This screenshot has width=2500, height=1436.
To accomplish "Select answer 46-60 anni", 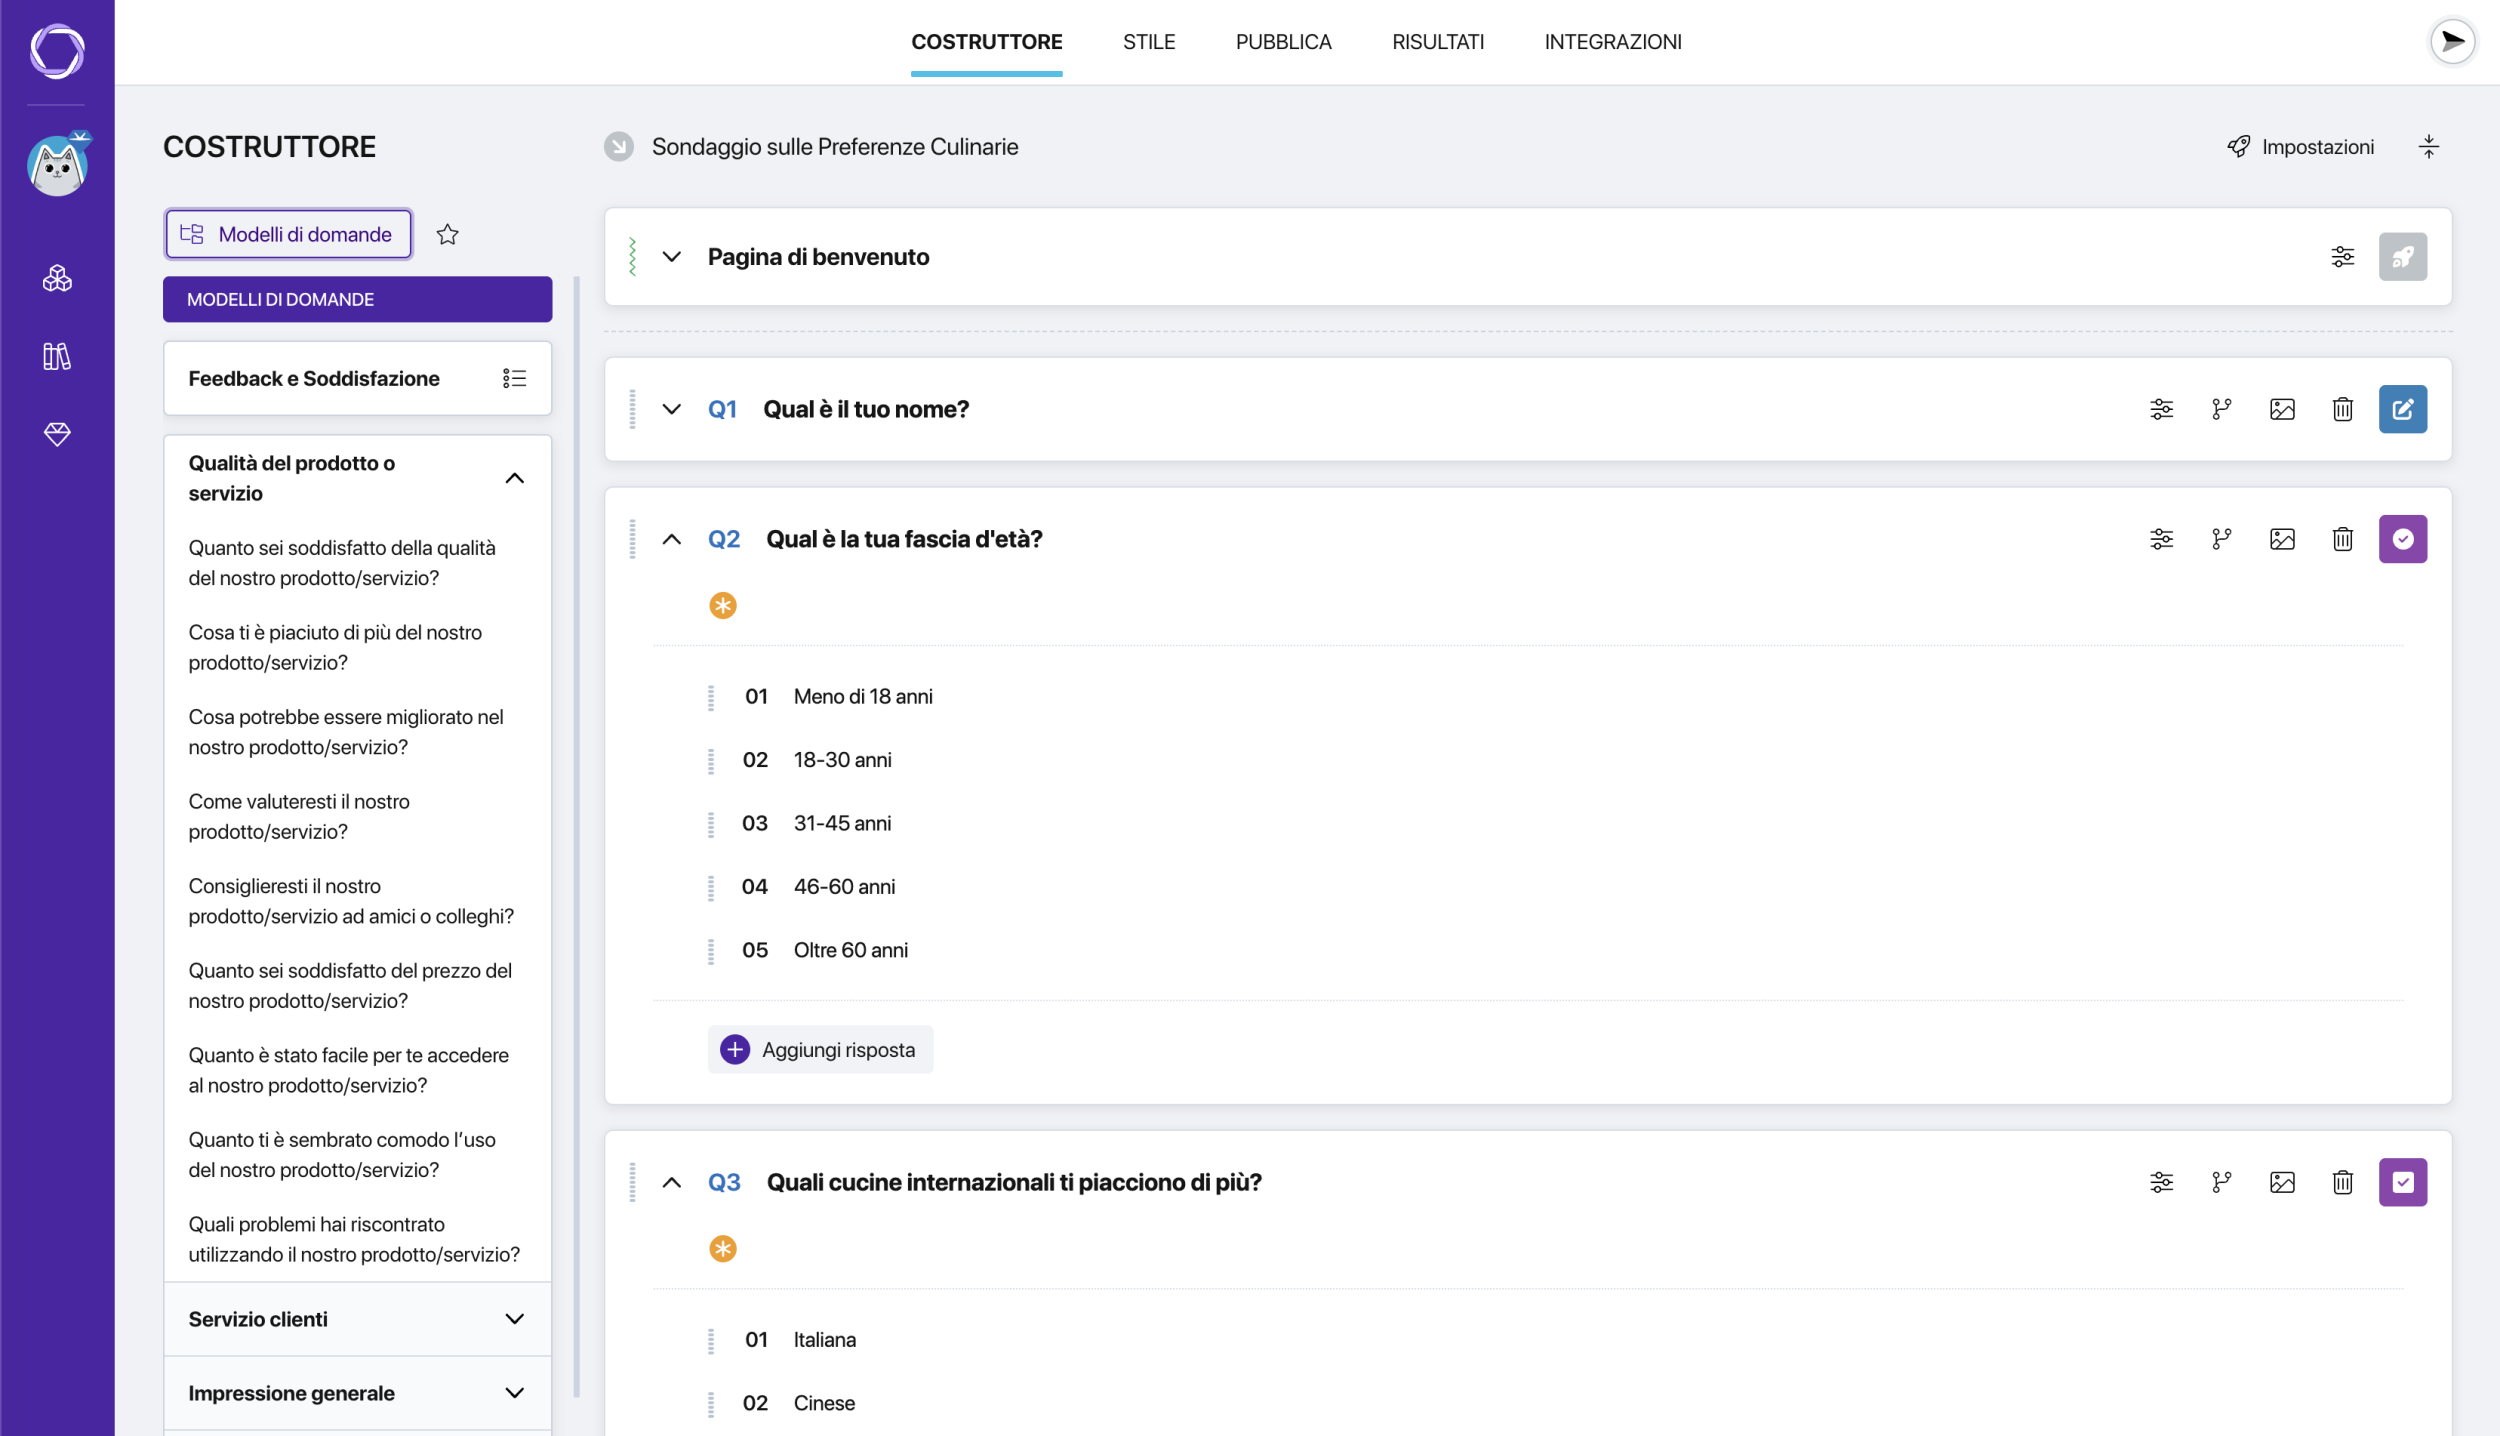I will click(844, 887).
